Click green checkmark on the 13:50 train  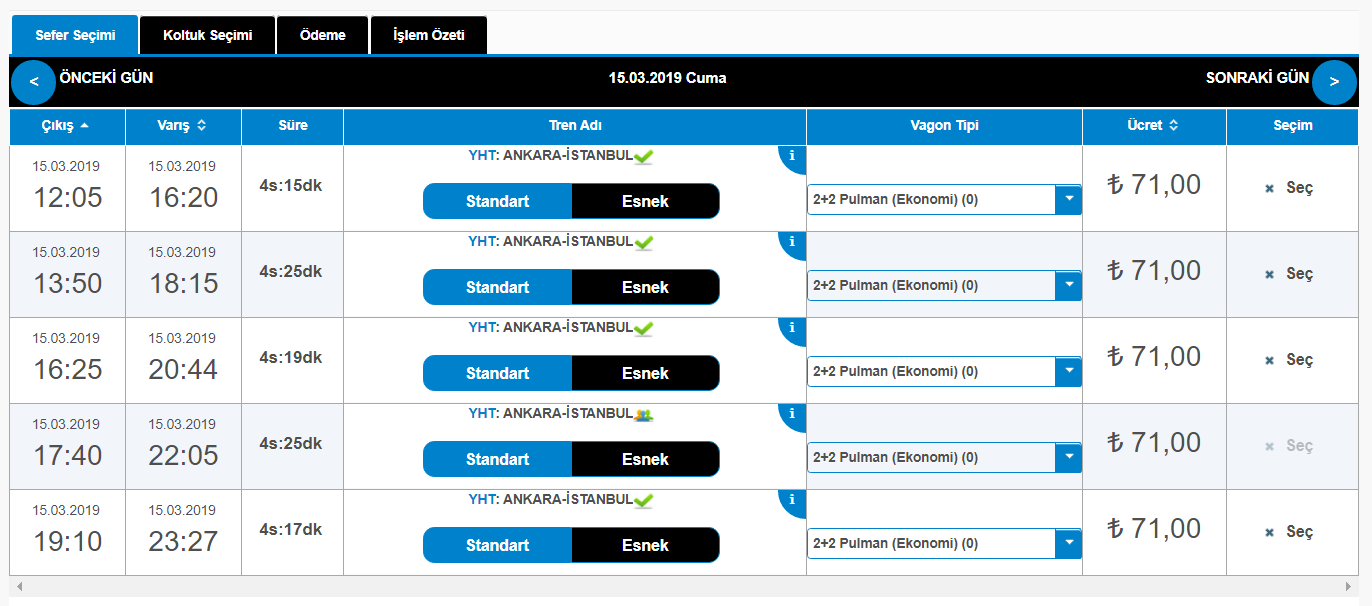[x=644, y=242]
